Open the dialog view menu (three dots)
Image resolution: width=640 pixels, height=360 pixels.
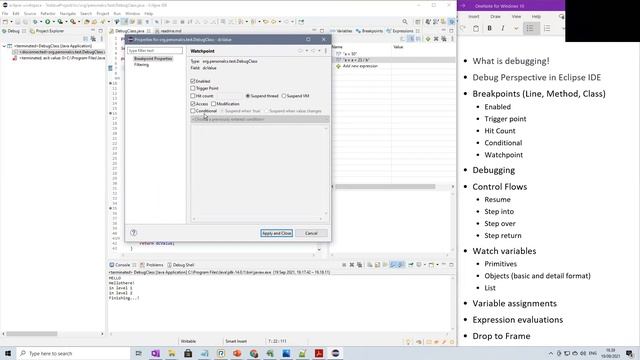[326, 51]
